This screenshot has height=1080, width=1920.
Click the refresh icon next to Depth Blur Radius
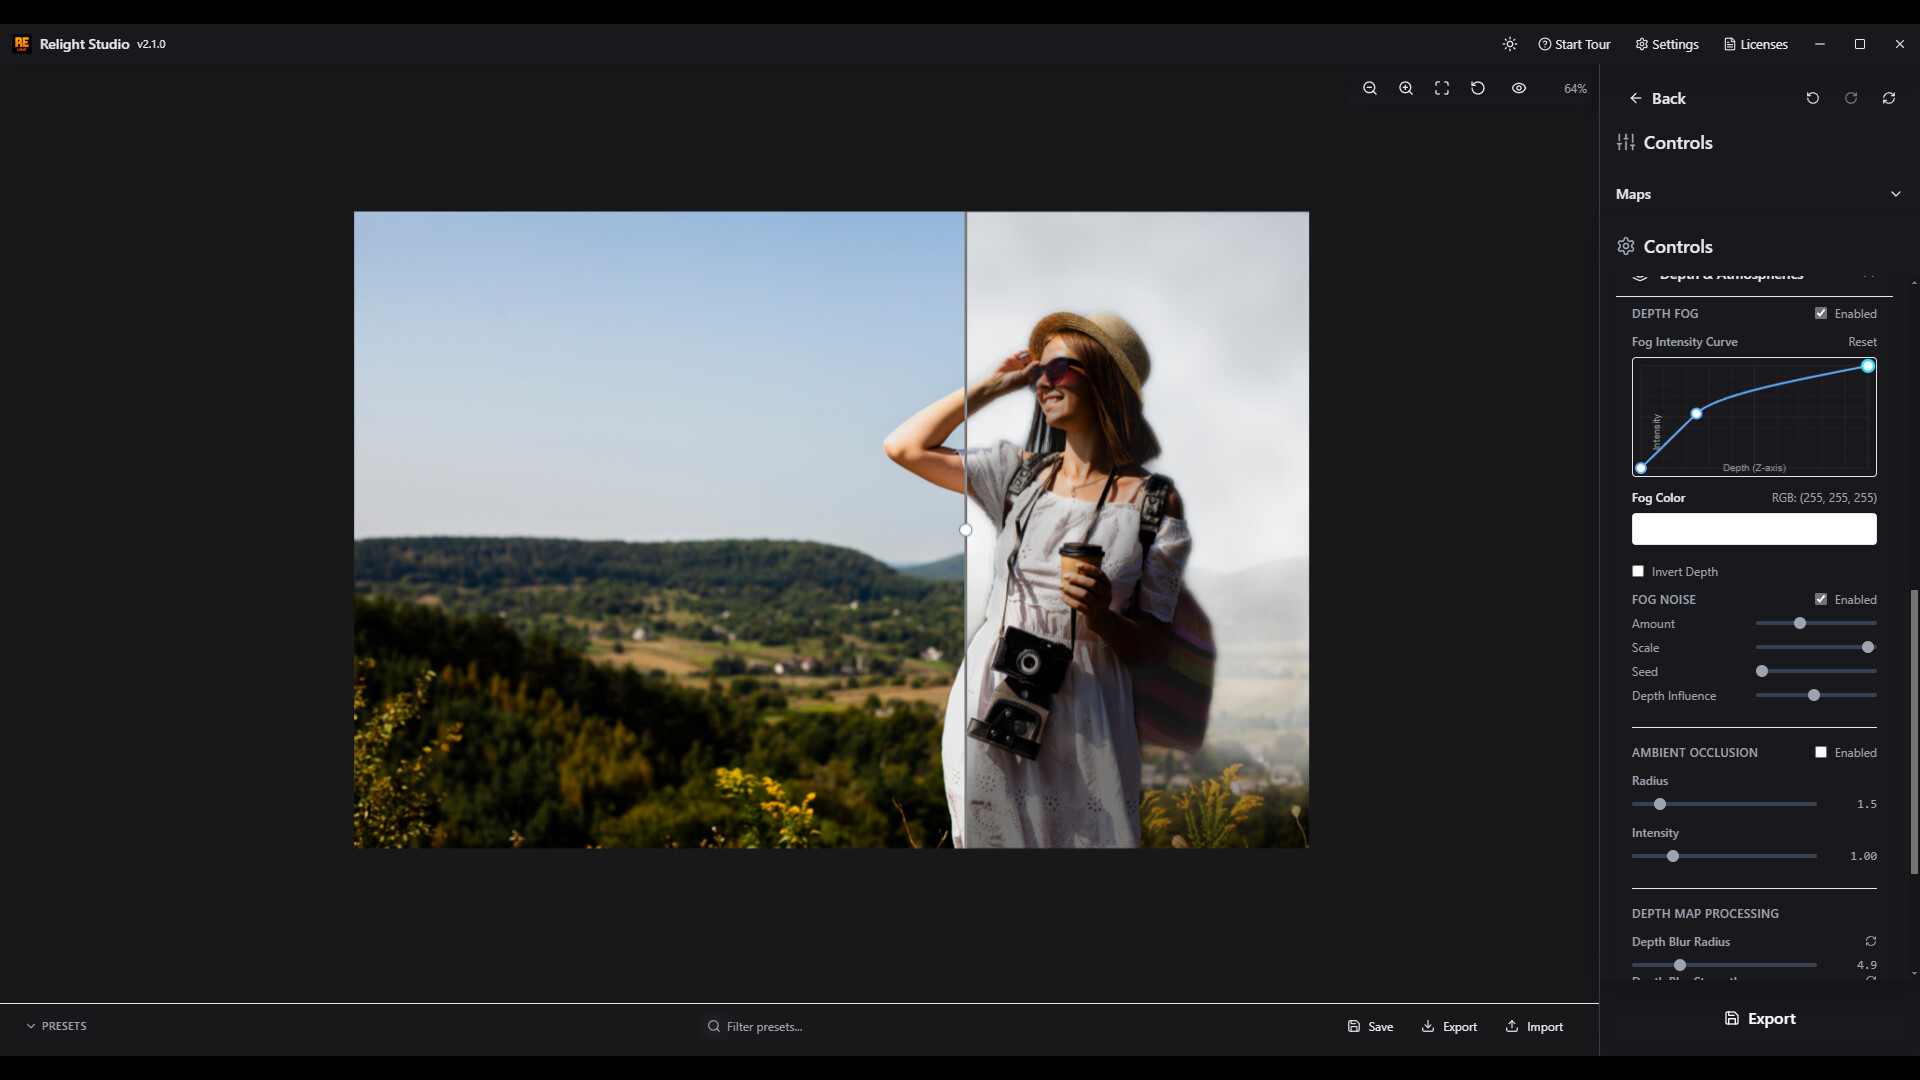[x=1869, y=941]
